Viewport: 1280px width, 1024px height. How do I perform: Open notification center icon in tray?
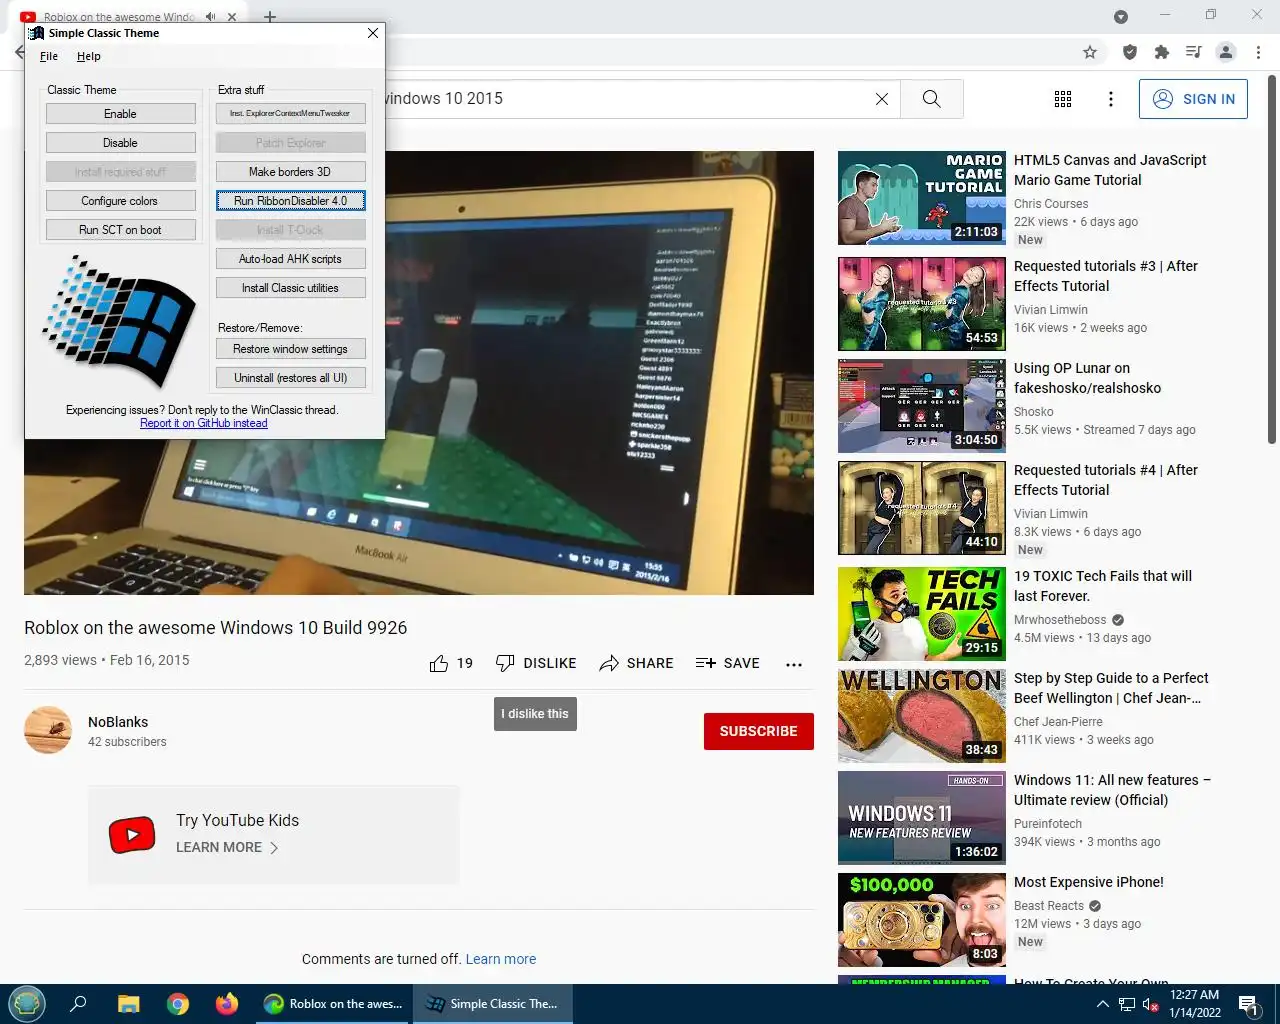(1249, 1004)
